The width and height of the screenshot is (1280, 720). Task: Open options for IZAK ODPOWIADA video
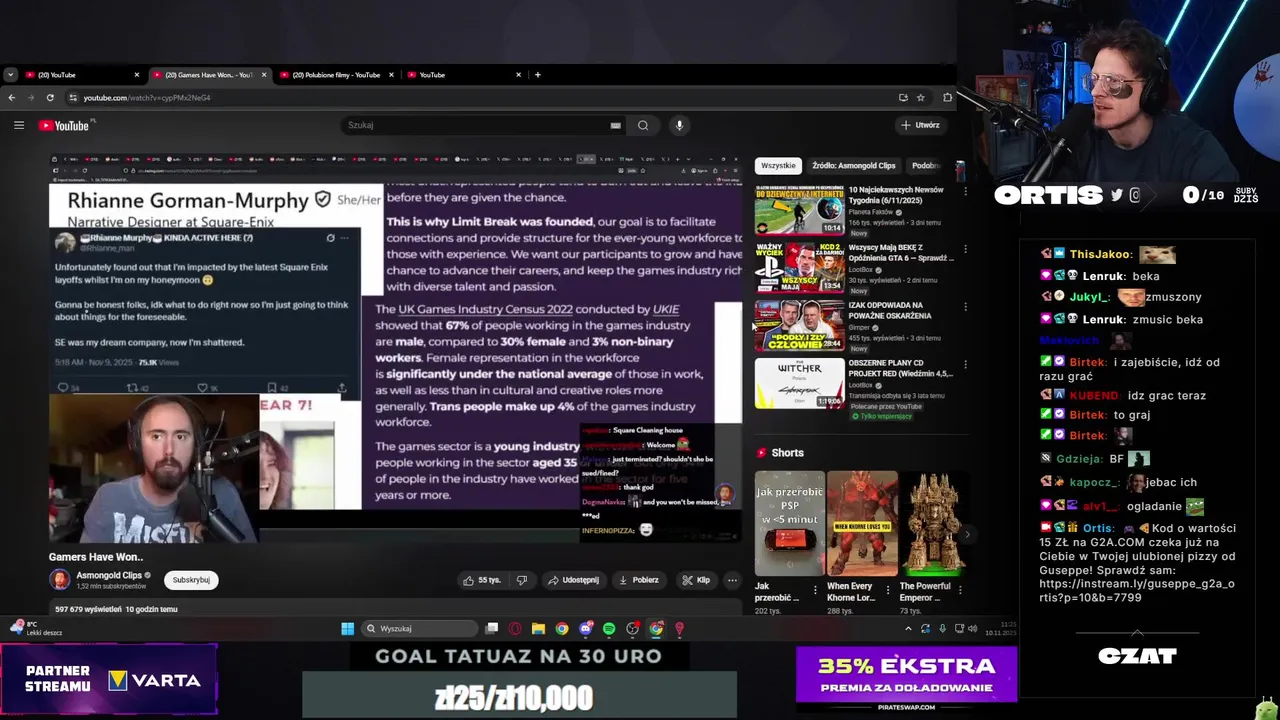965,307
